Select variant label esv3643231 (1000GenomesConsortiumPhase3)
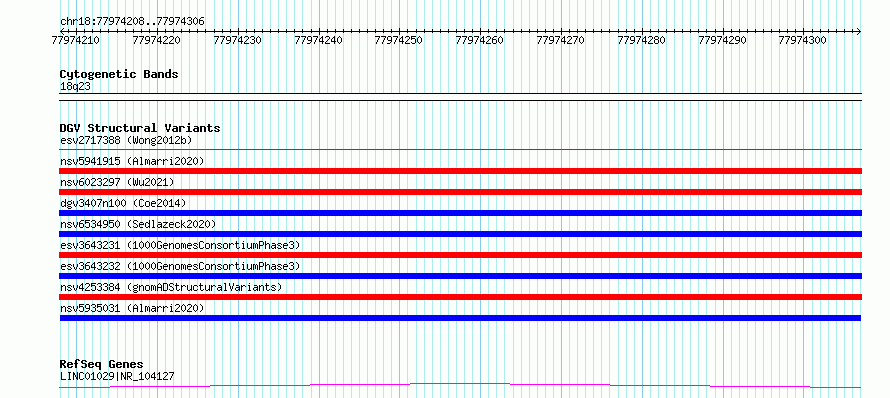The image size is (890, 398). [180, 245]
